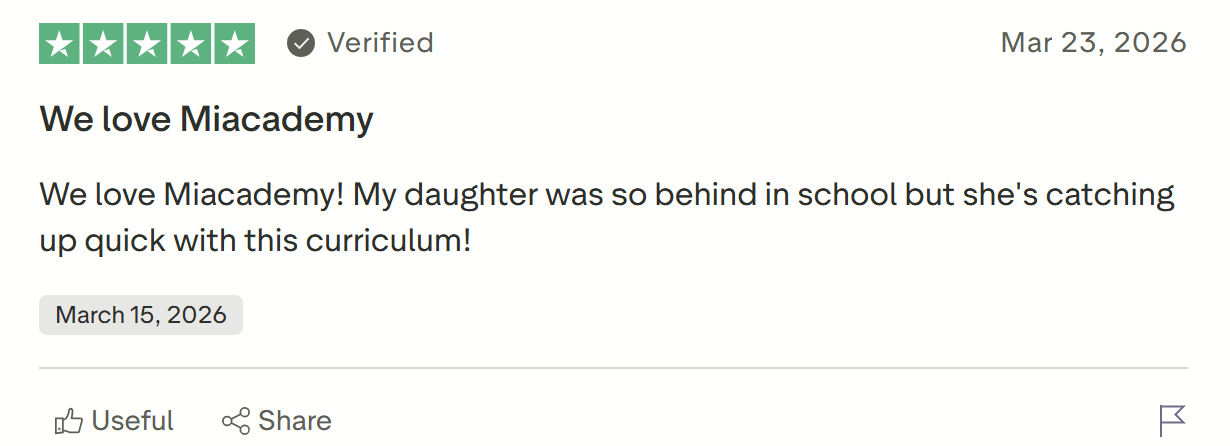The height and width of the screenshot is (446, 1230).
Task: Click the first green rating star
Action: click(x=60, y=43)
